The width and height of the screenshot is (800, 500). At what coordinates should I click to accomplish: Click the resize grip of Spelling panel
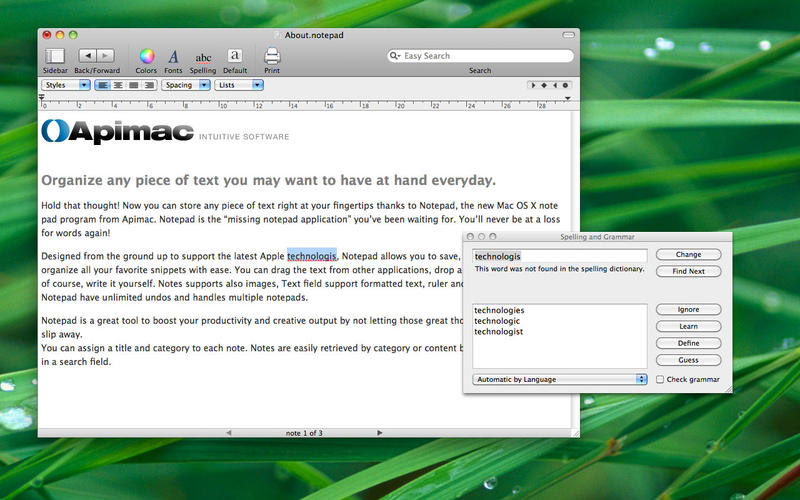point(728,389)
